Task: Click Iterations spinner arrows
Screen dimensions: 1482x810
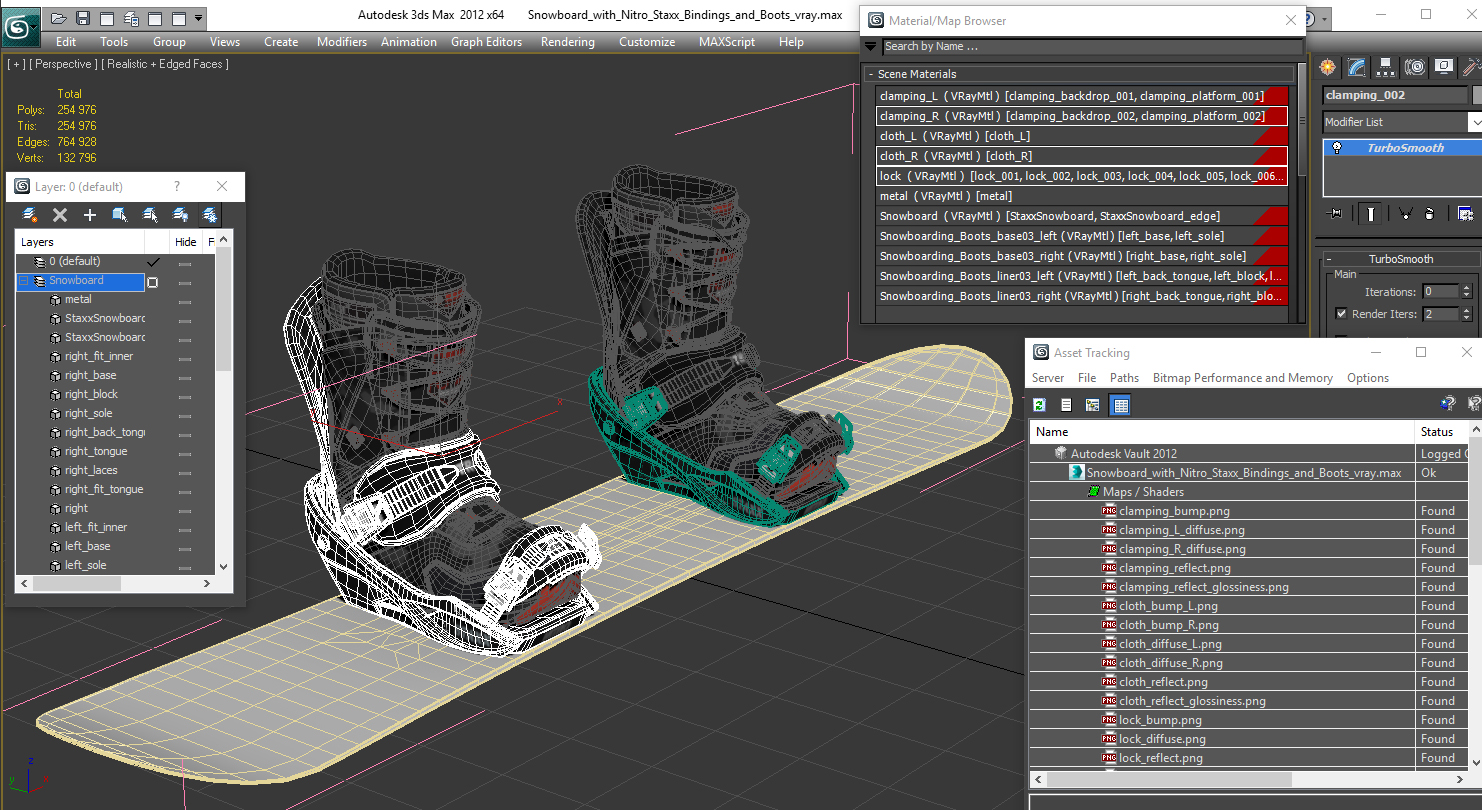Action: coord(1467,292)
